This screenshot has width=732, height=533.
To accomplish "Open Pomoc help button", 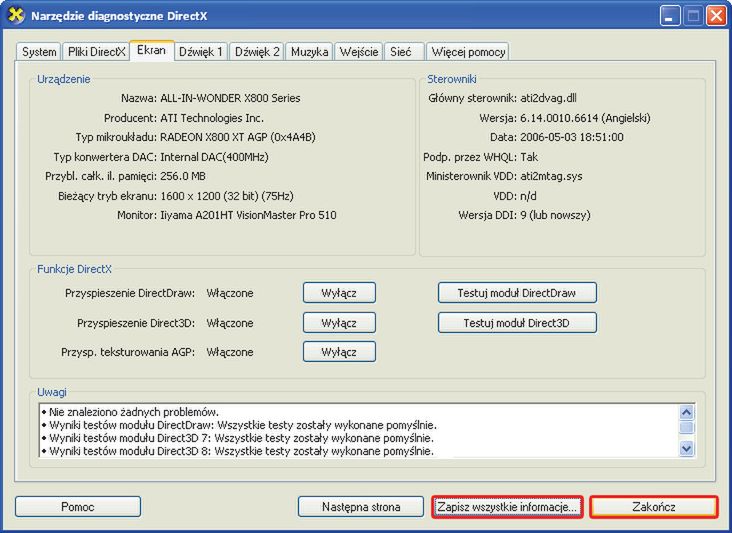I will tap(78, 507).
